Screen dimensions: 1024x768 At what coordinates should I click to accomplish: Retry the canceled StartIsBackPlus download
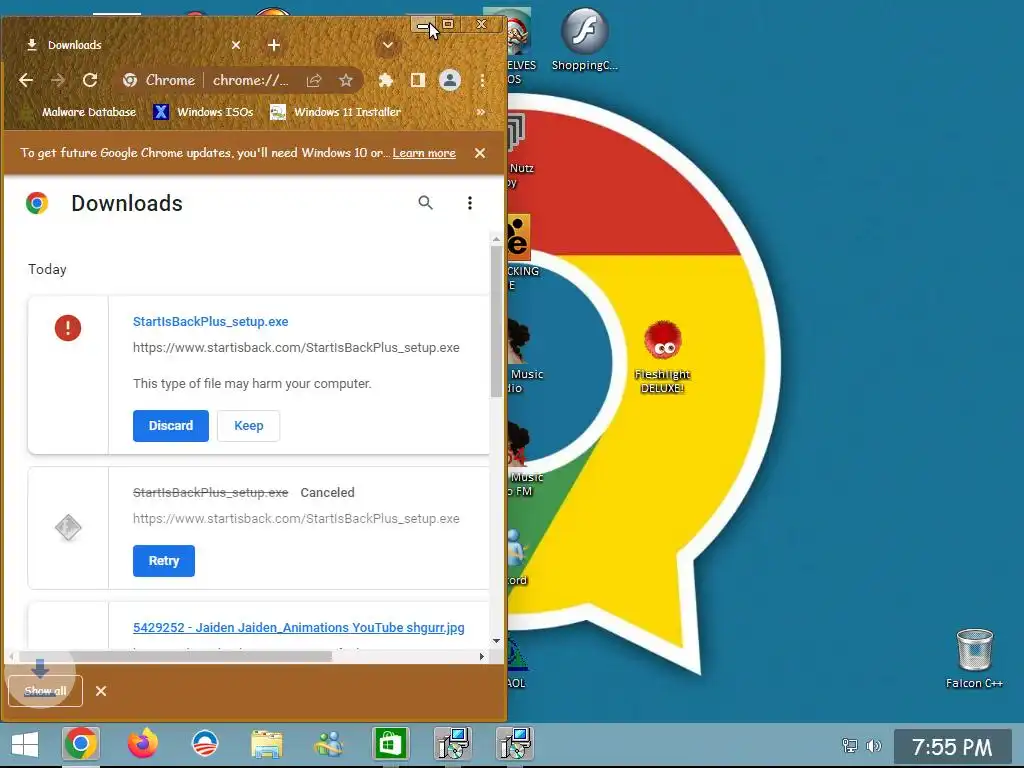164,561
